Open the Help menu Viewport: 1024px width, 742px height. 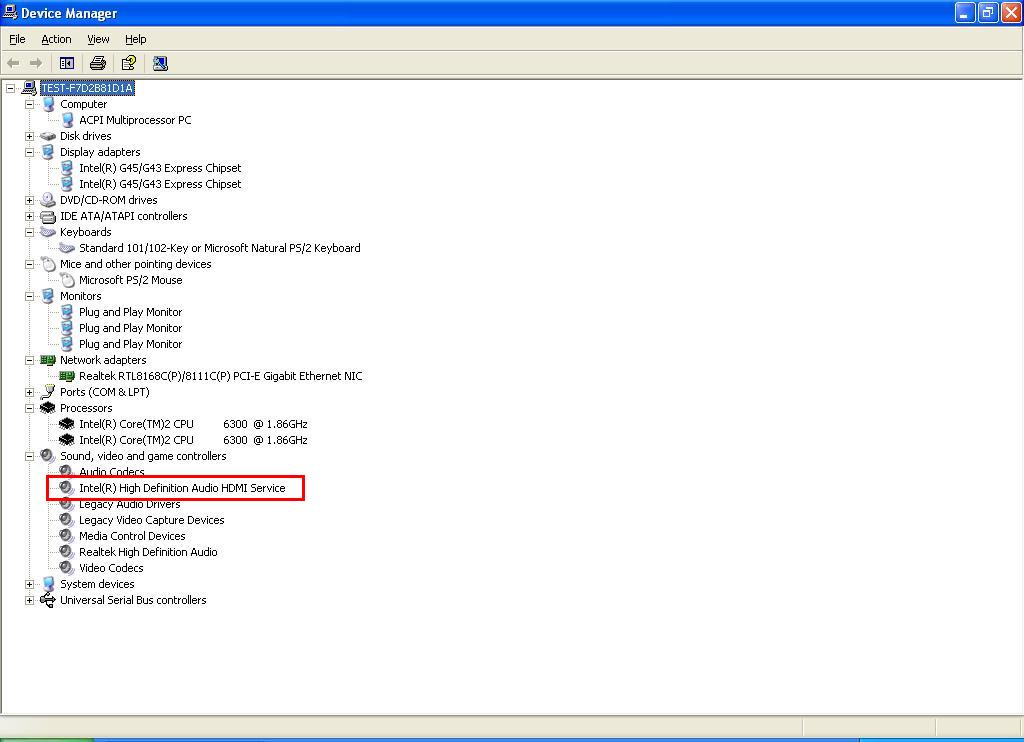[136, 39]
